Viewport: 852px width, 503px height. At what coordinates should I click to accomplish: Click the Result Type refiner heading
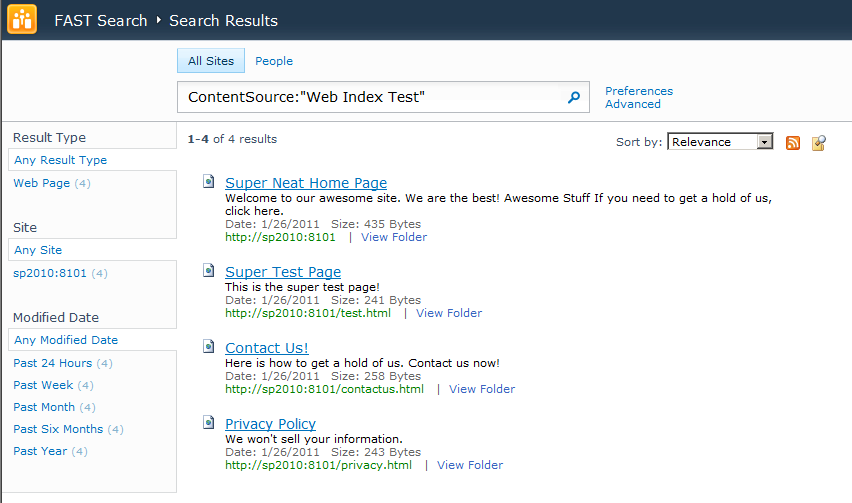tap(49, 137)
